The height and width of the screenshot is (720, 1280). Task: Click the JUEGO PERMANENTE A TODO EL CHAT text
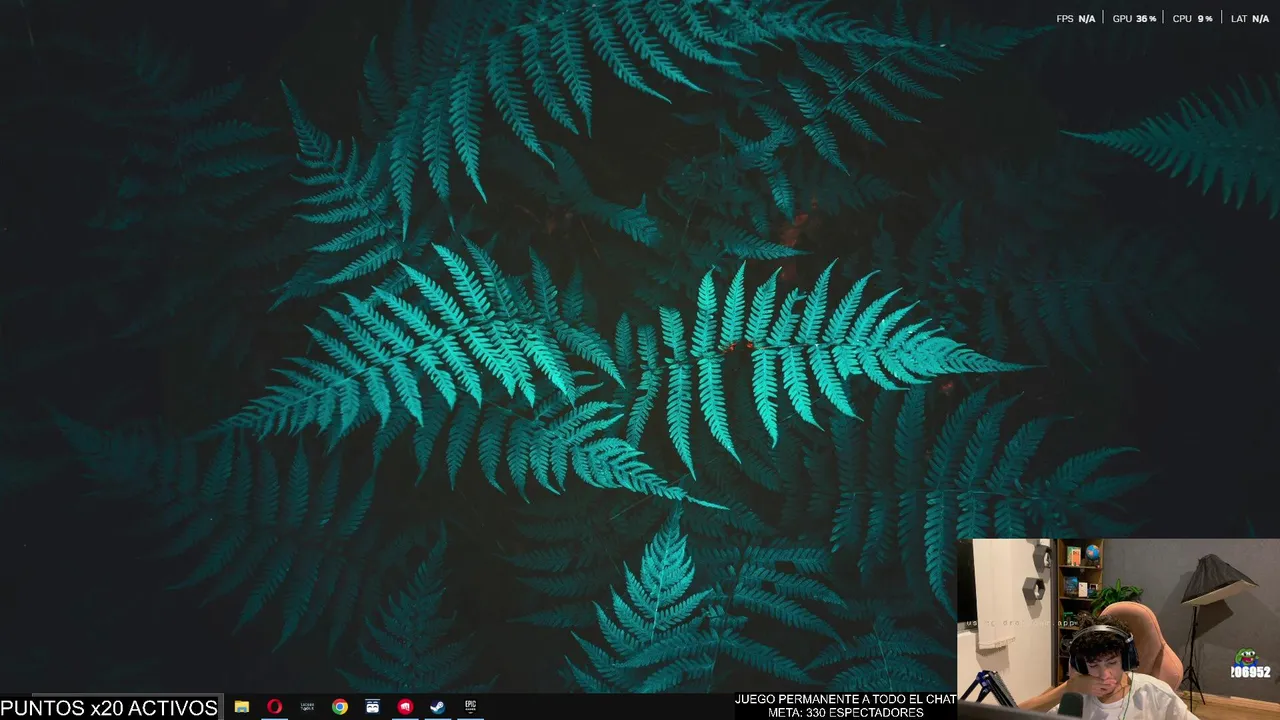pyautogui.click(x=846, y=699)
